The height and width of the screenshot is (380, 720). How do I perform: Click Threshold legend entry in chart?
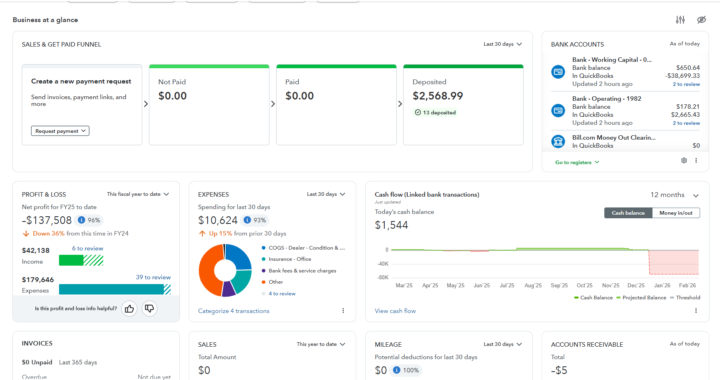pyautogui.click(x=685, y=298)
